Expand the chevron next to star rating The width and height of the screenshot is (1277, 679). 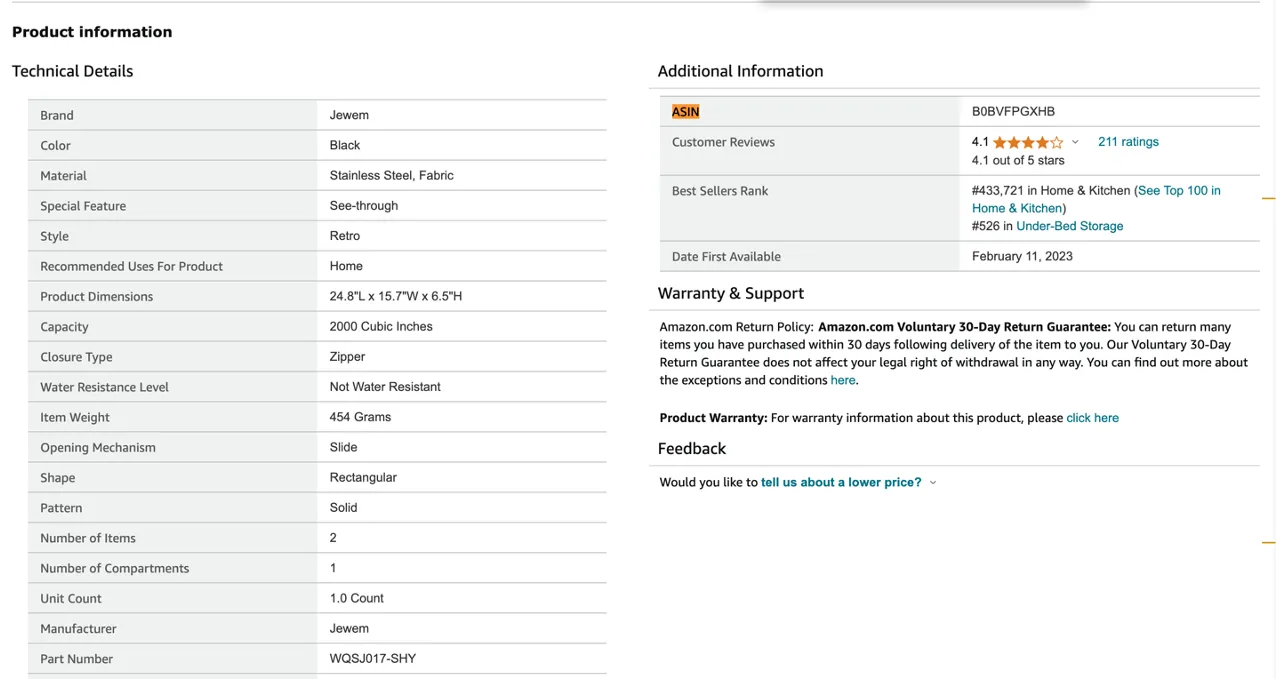click(x=1075, y=143)
